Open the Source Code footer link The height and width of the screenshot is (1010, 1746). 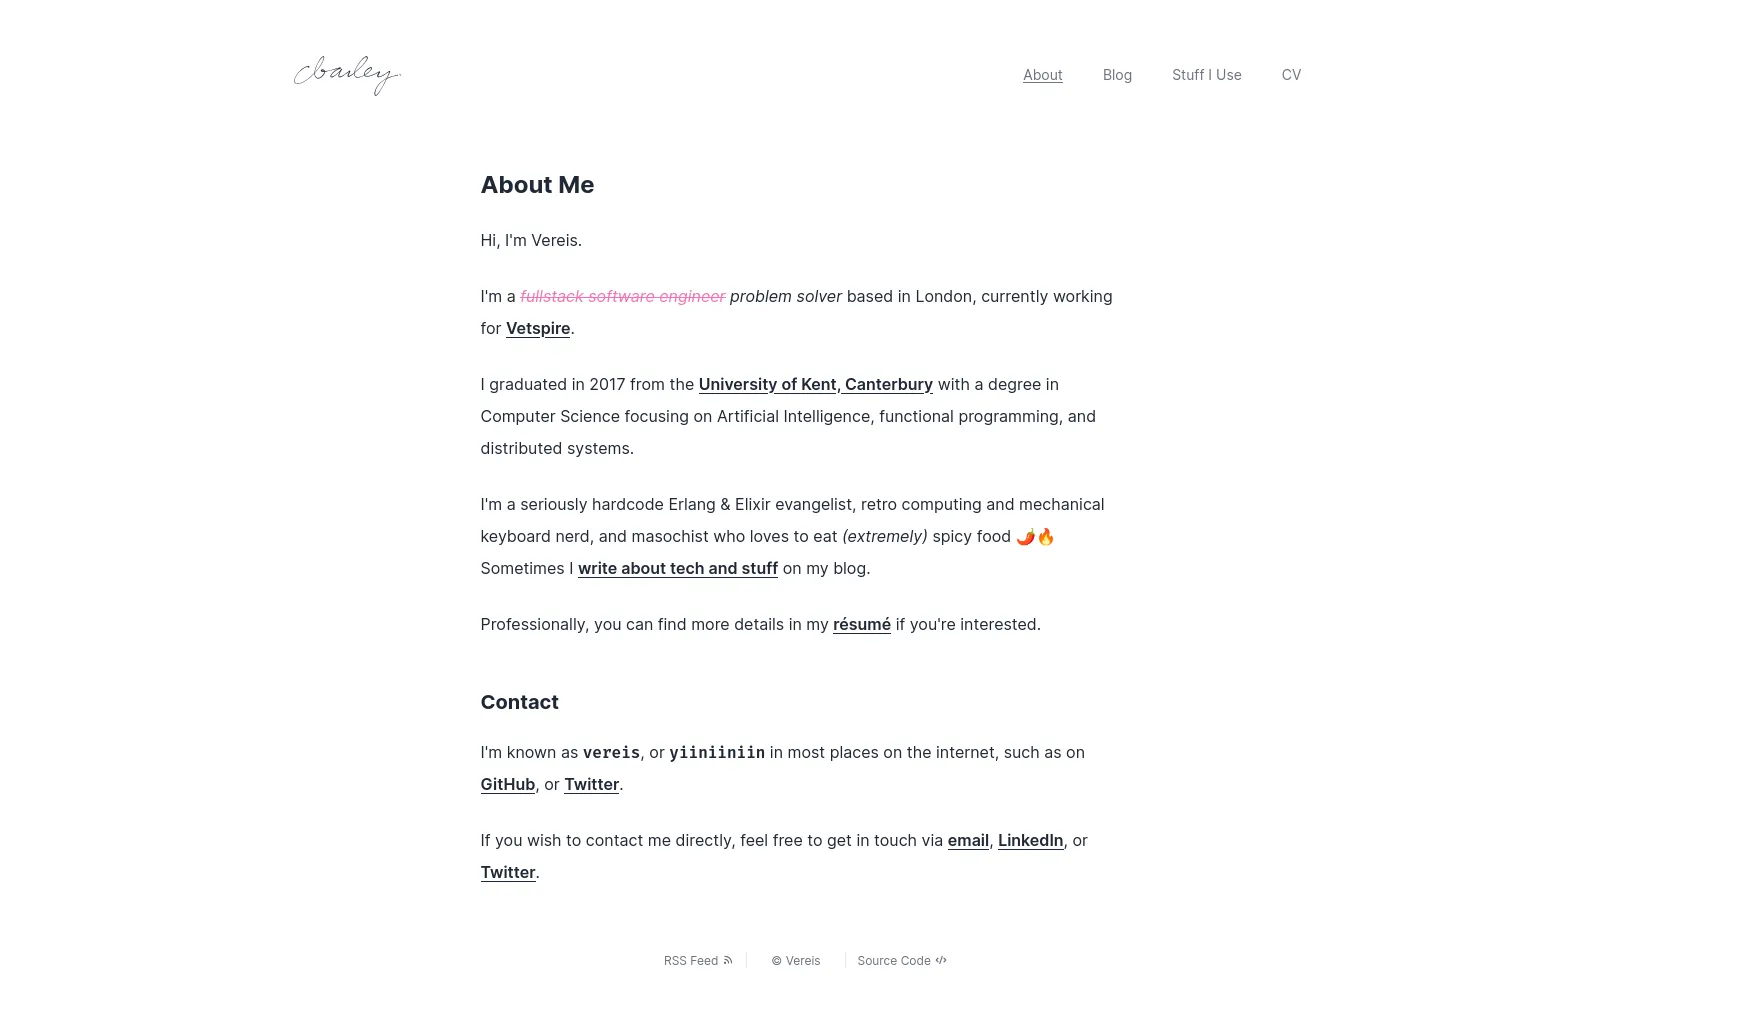893,960
